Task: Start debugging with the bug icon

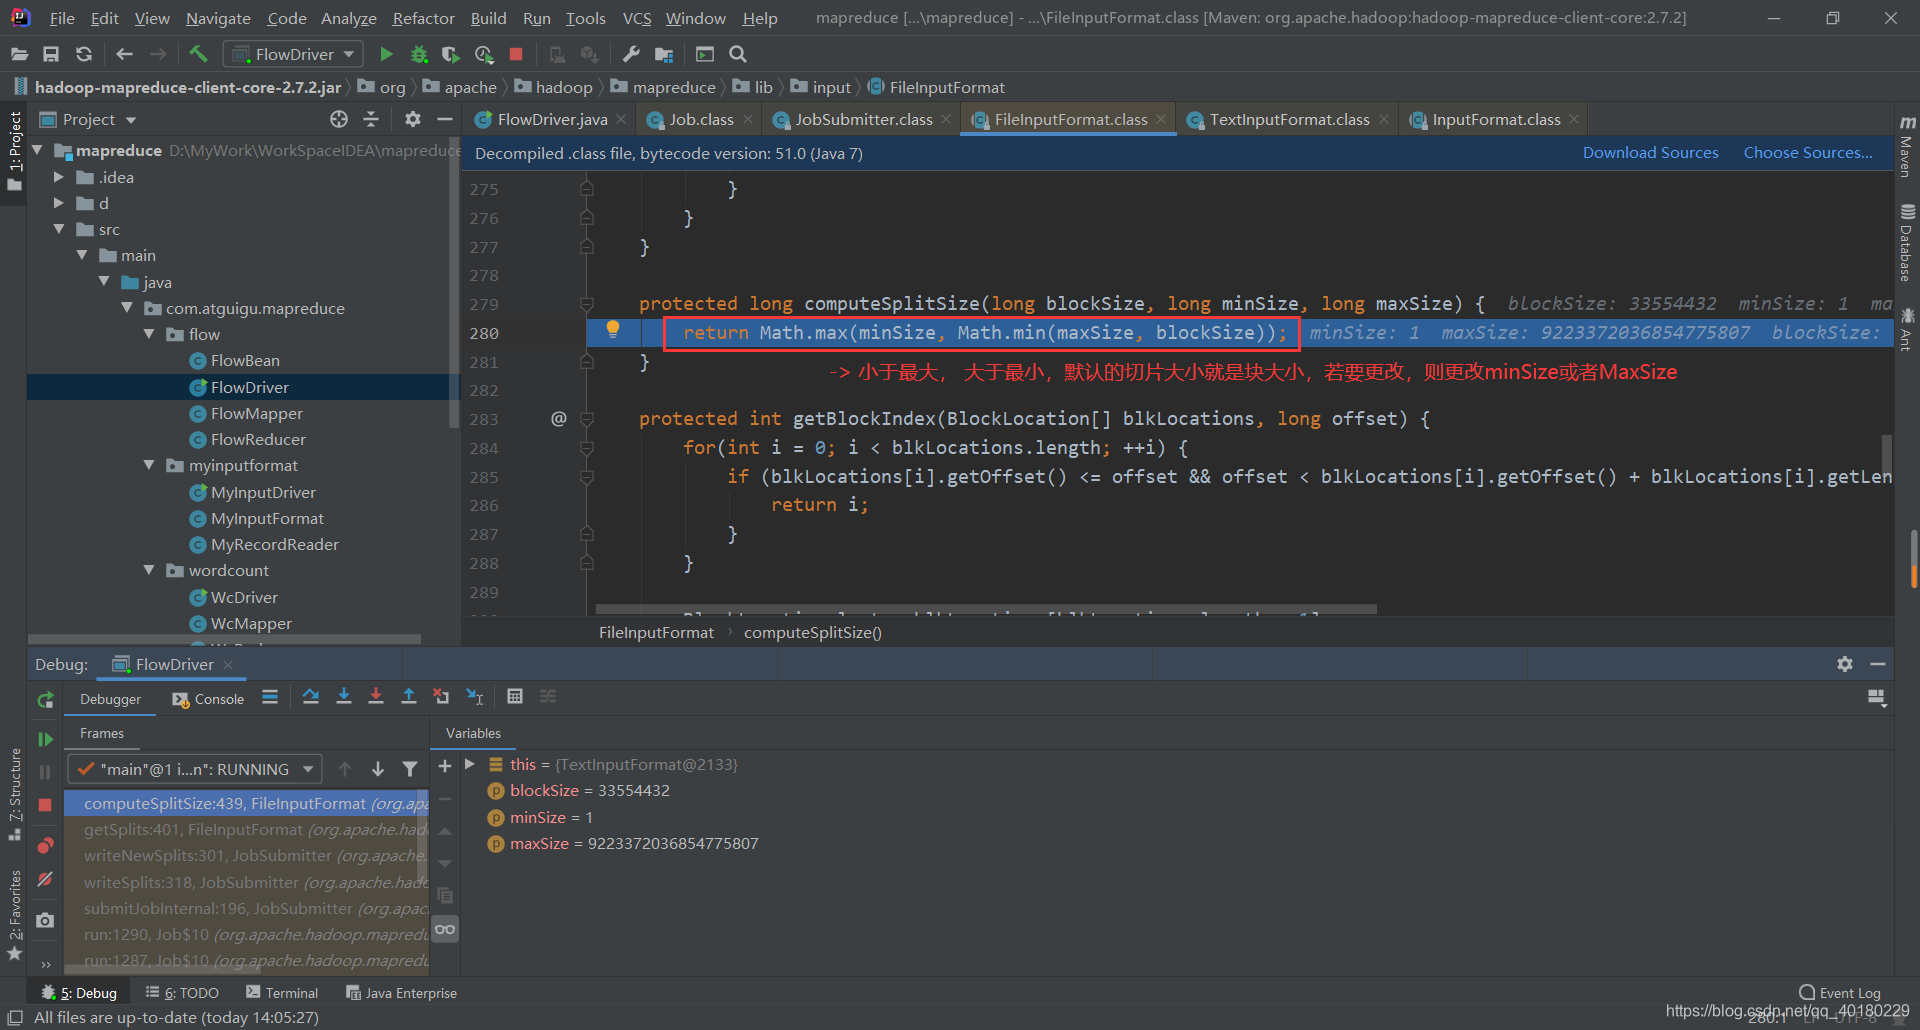Action: pyautogui.click(x=419, y=54)
